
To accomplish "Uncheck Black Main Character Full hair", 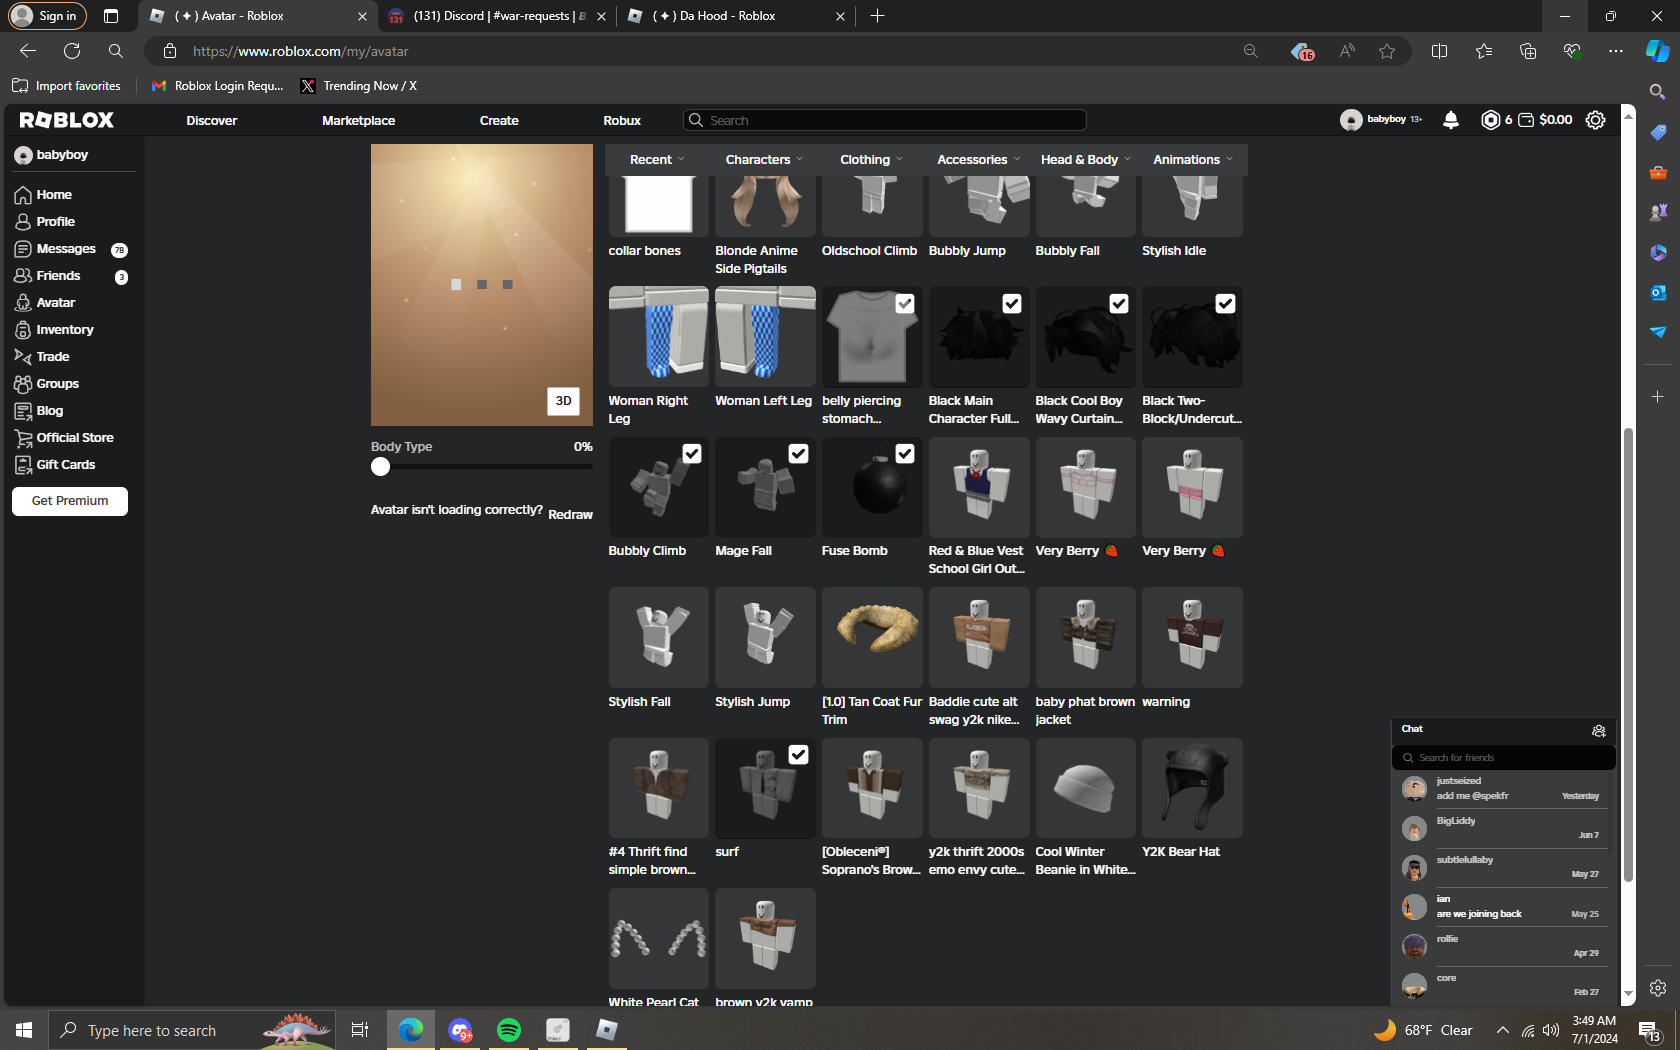I will pos(1012,304).
